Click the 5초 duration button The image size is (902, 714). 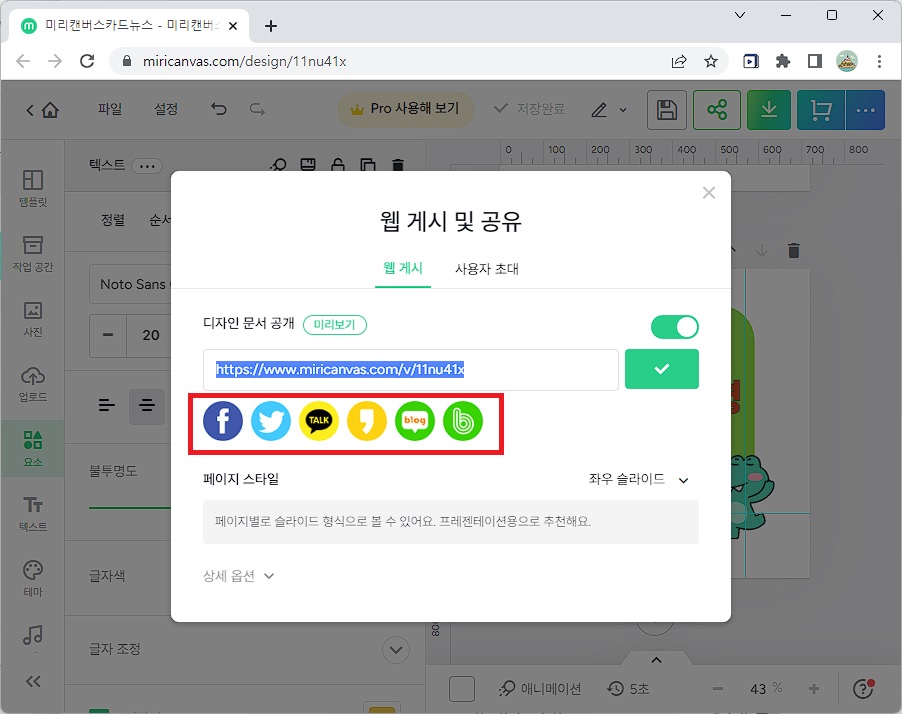[628, 689]
